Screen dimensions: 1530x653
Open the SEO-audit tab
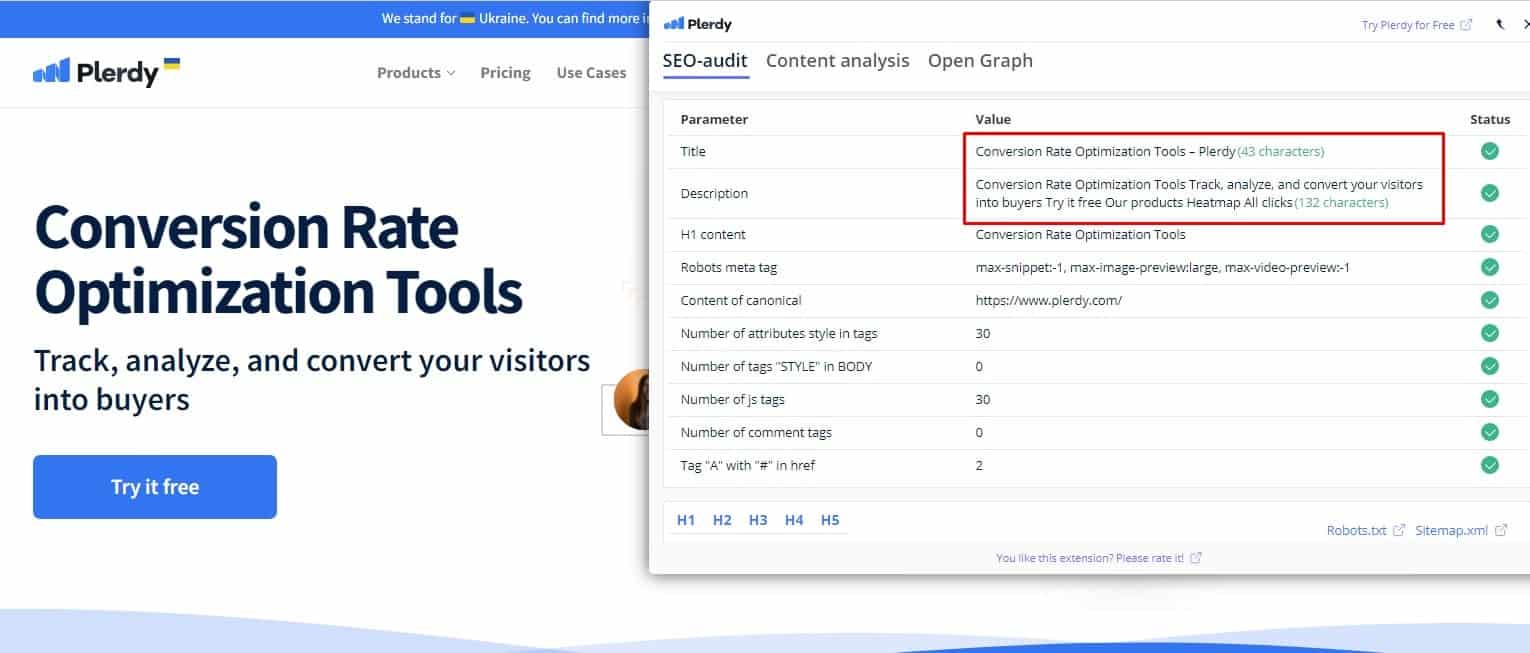705,60
